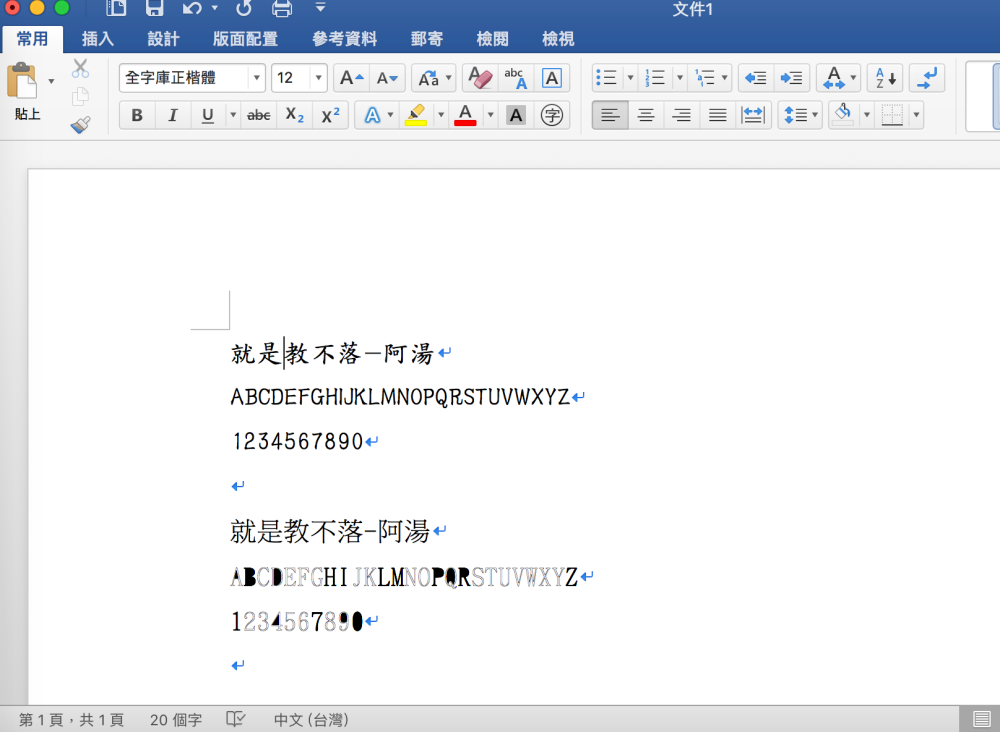
Task: Expand the Paste options arrow
Action: pyautogui.click(x=51, y=81)
